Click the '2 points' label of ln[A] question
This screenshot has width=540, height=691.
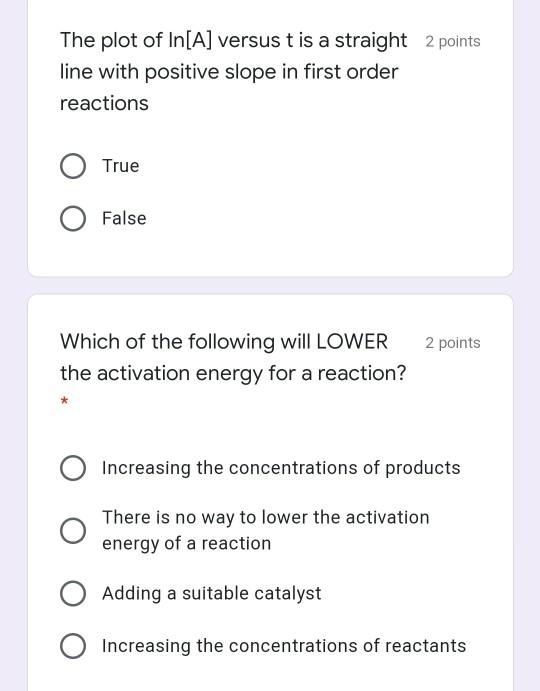[453, 42]
